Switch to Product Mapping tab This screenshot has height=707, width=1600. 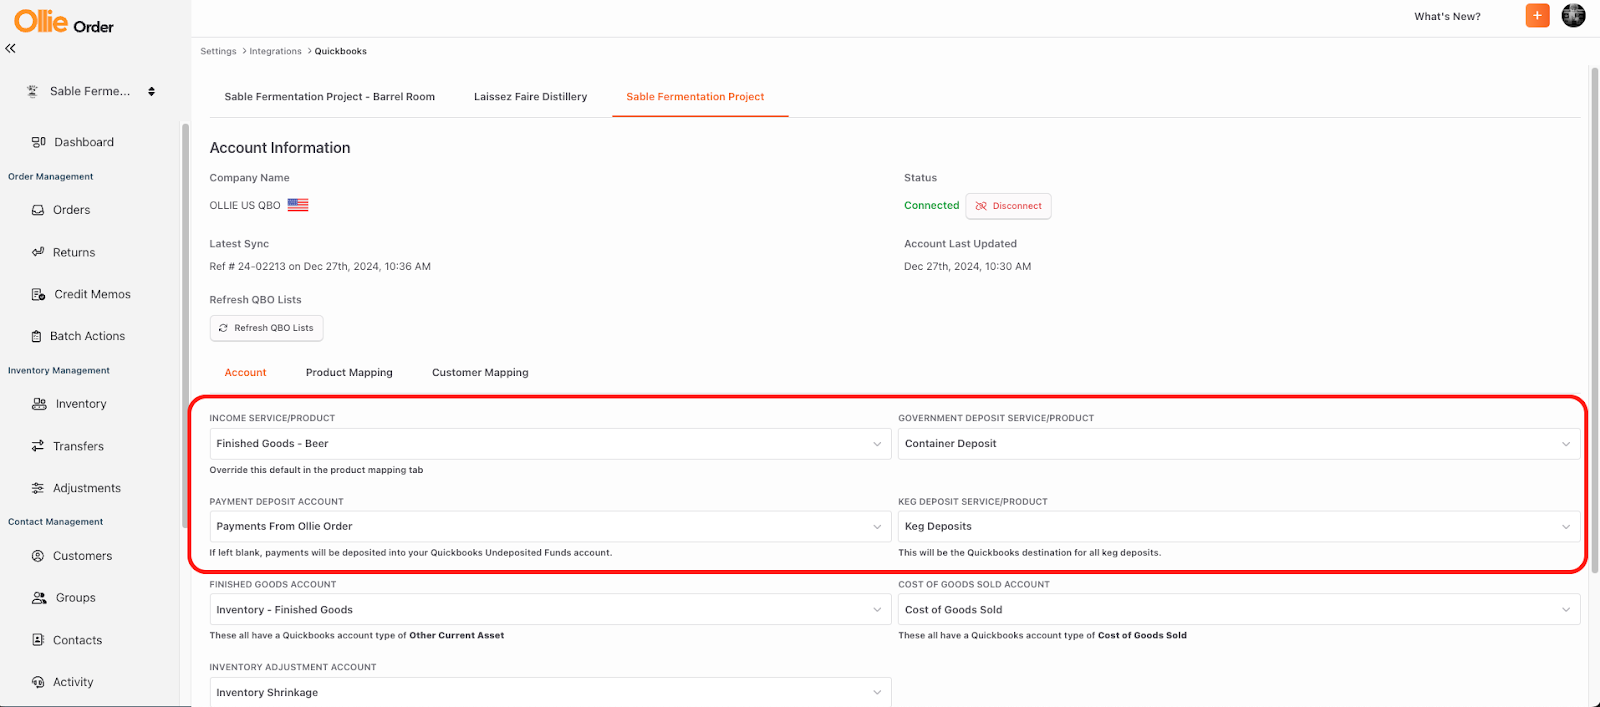point(349,372)
